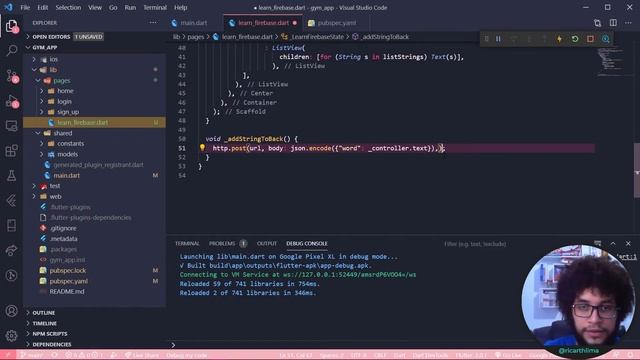640x360 pixels.
Task: Click the _LearnFirebaseState breadcrumb
Action: pos(317,37)
